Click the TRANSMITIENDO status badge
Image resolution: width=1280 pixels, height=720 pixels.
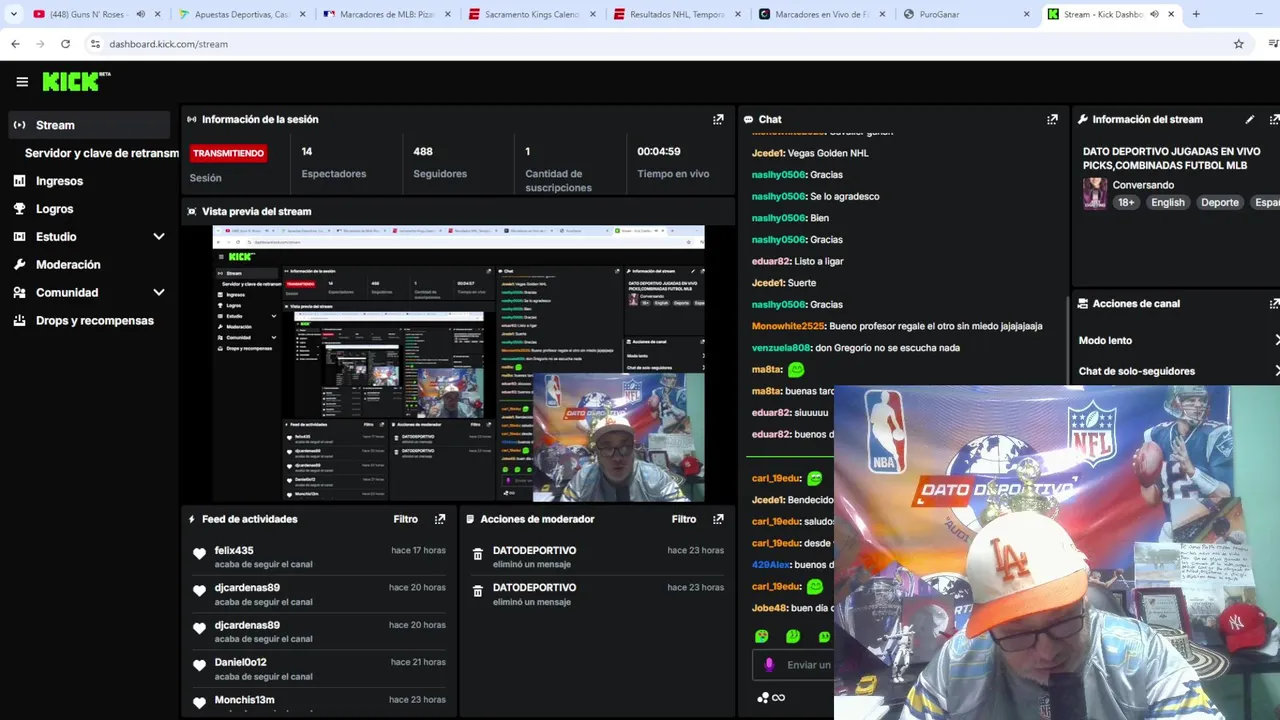pyautogui.click(x=228, y=153)
